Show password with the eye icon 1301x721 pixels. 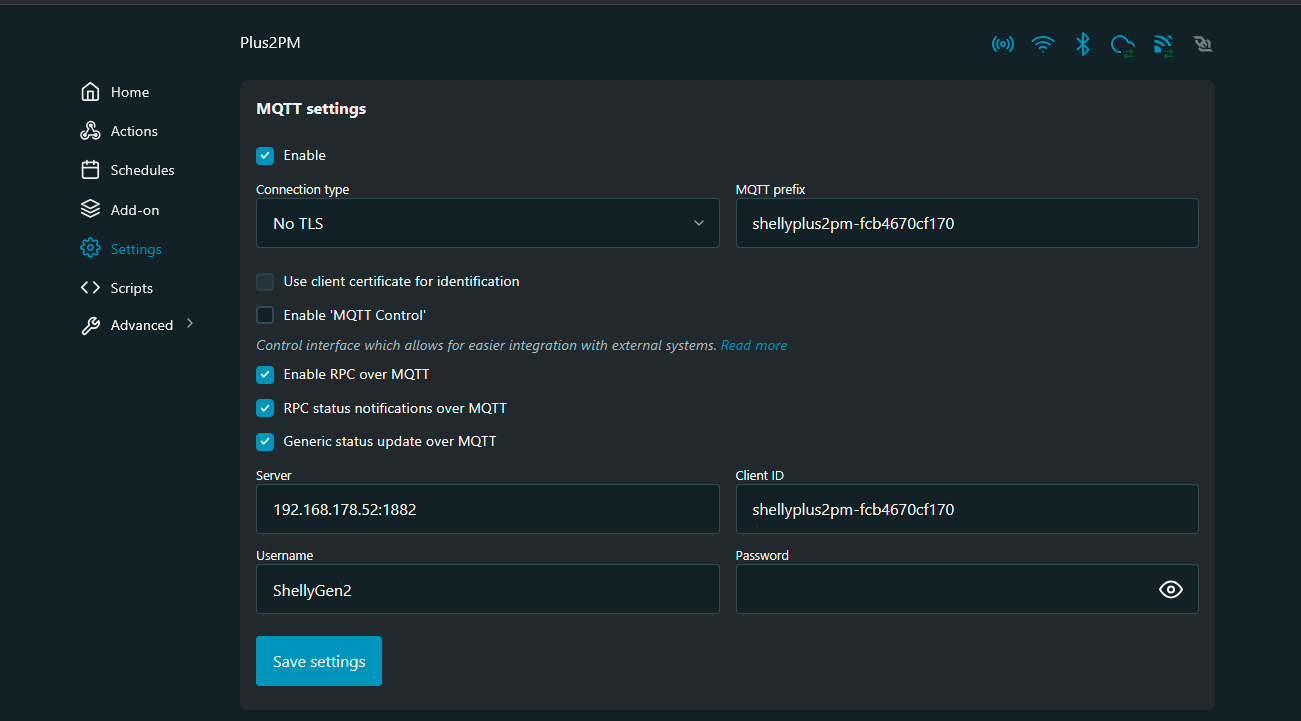click(x=1170, y=590)
